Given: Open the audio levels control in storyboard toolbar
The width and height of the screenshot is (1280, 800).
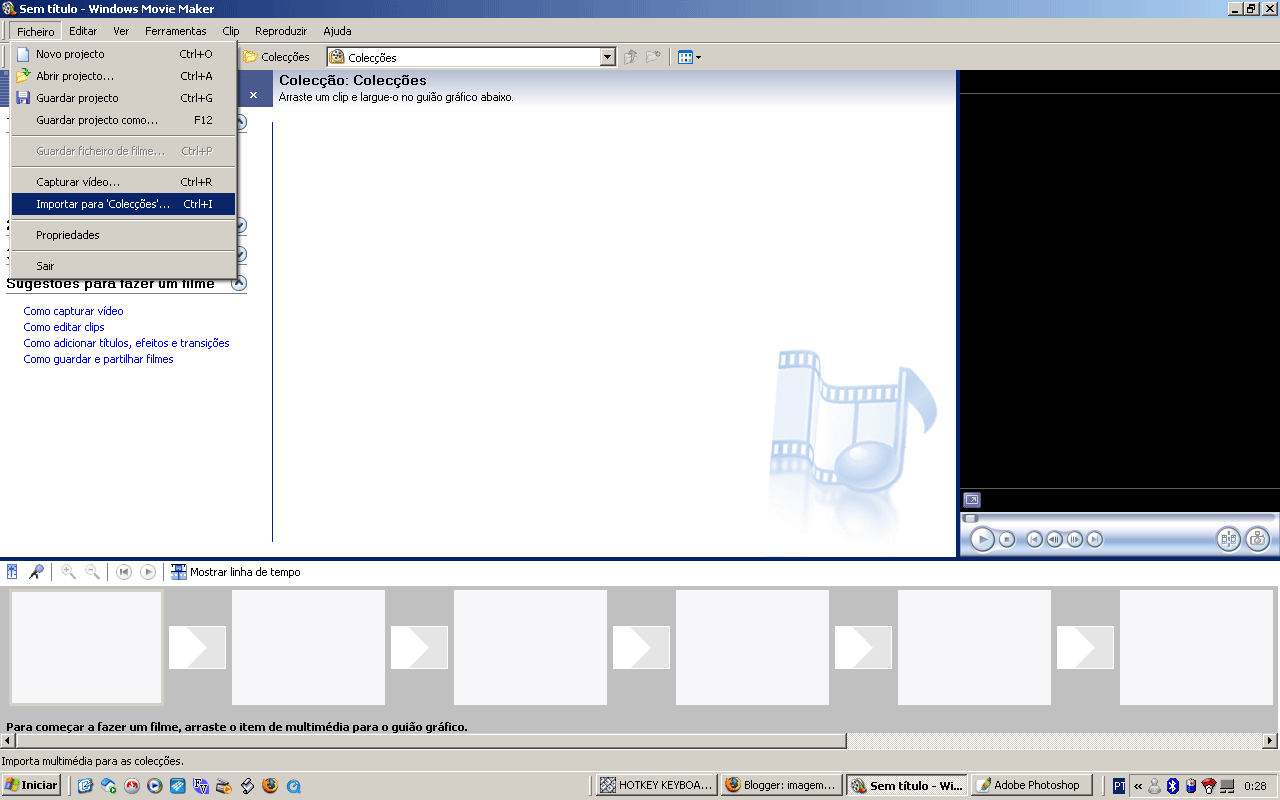Looking at the screenshot, I should 12,572.
